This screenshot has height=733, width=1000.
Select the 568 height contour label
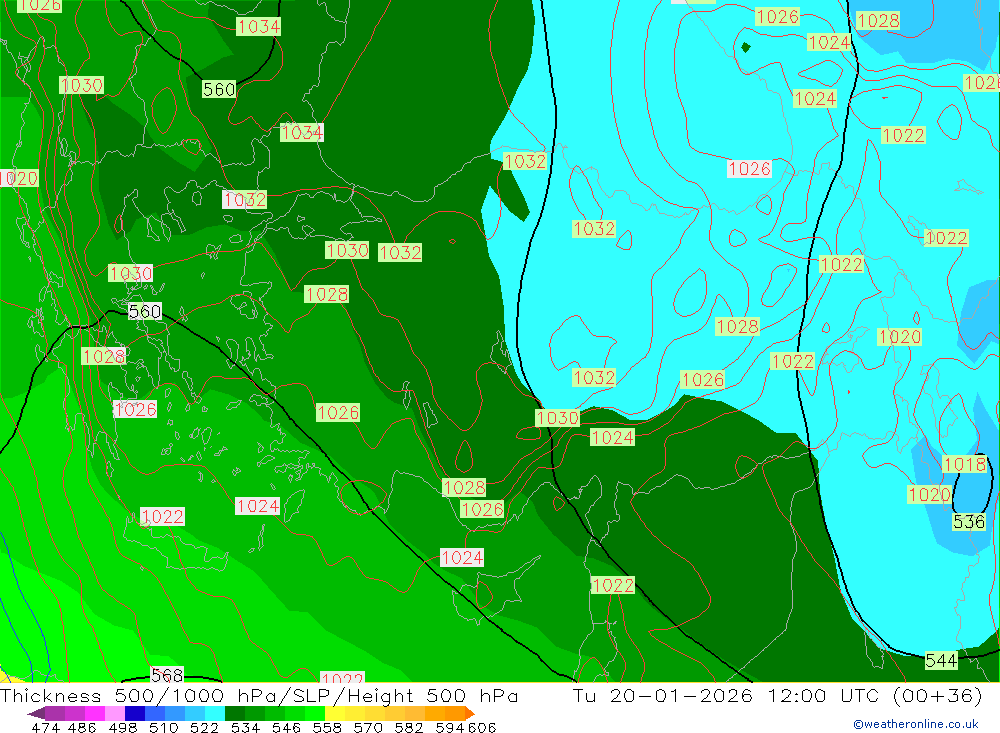[167, 674]
